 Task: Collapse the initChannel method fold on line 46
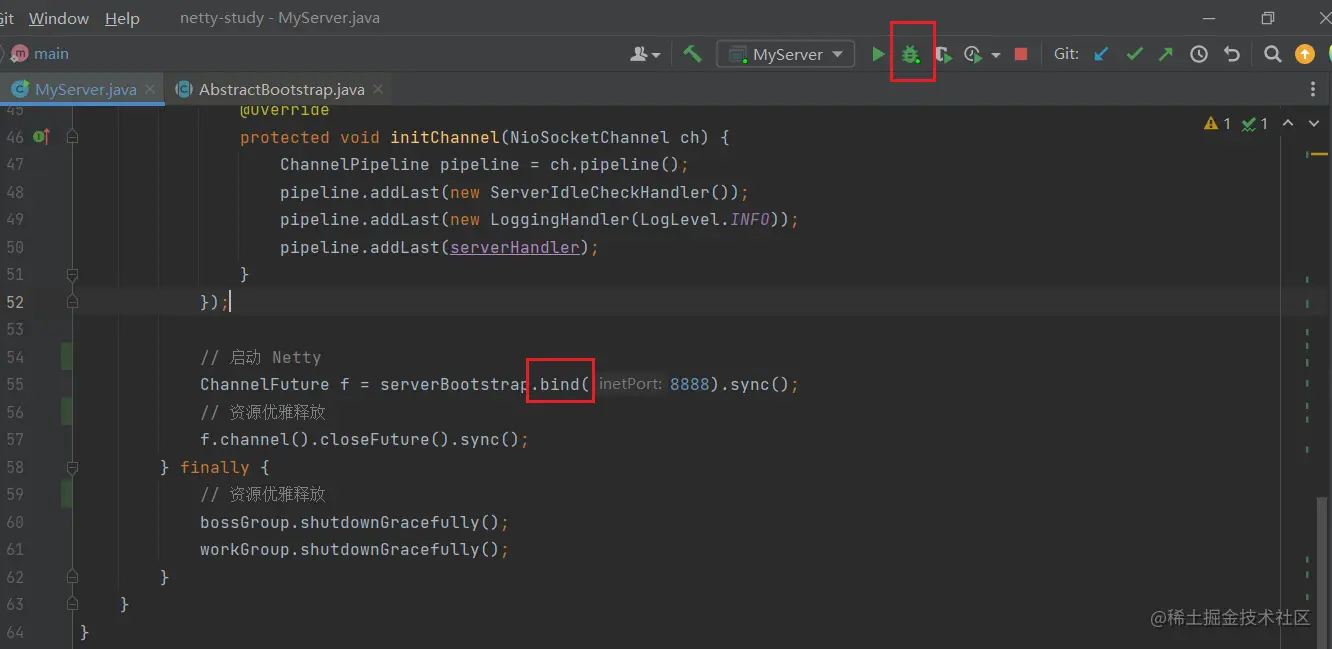click(x=72, y=137)
